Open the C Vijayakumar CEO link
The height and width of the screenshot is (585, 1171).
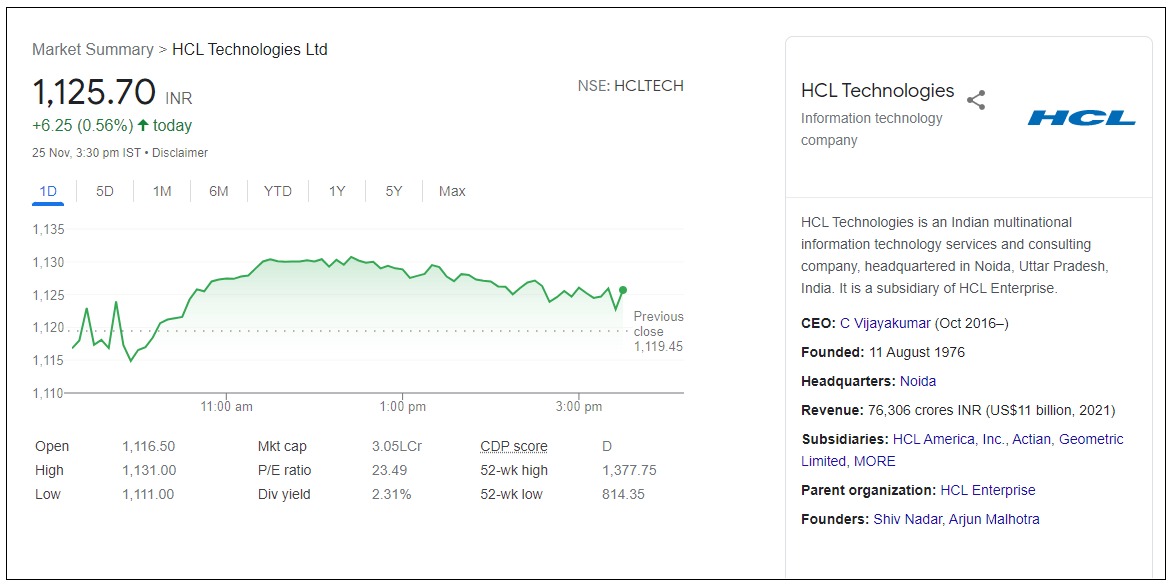pyautogui.click(x=886, y=324)
